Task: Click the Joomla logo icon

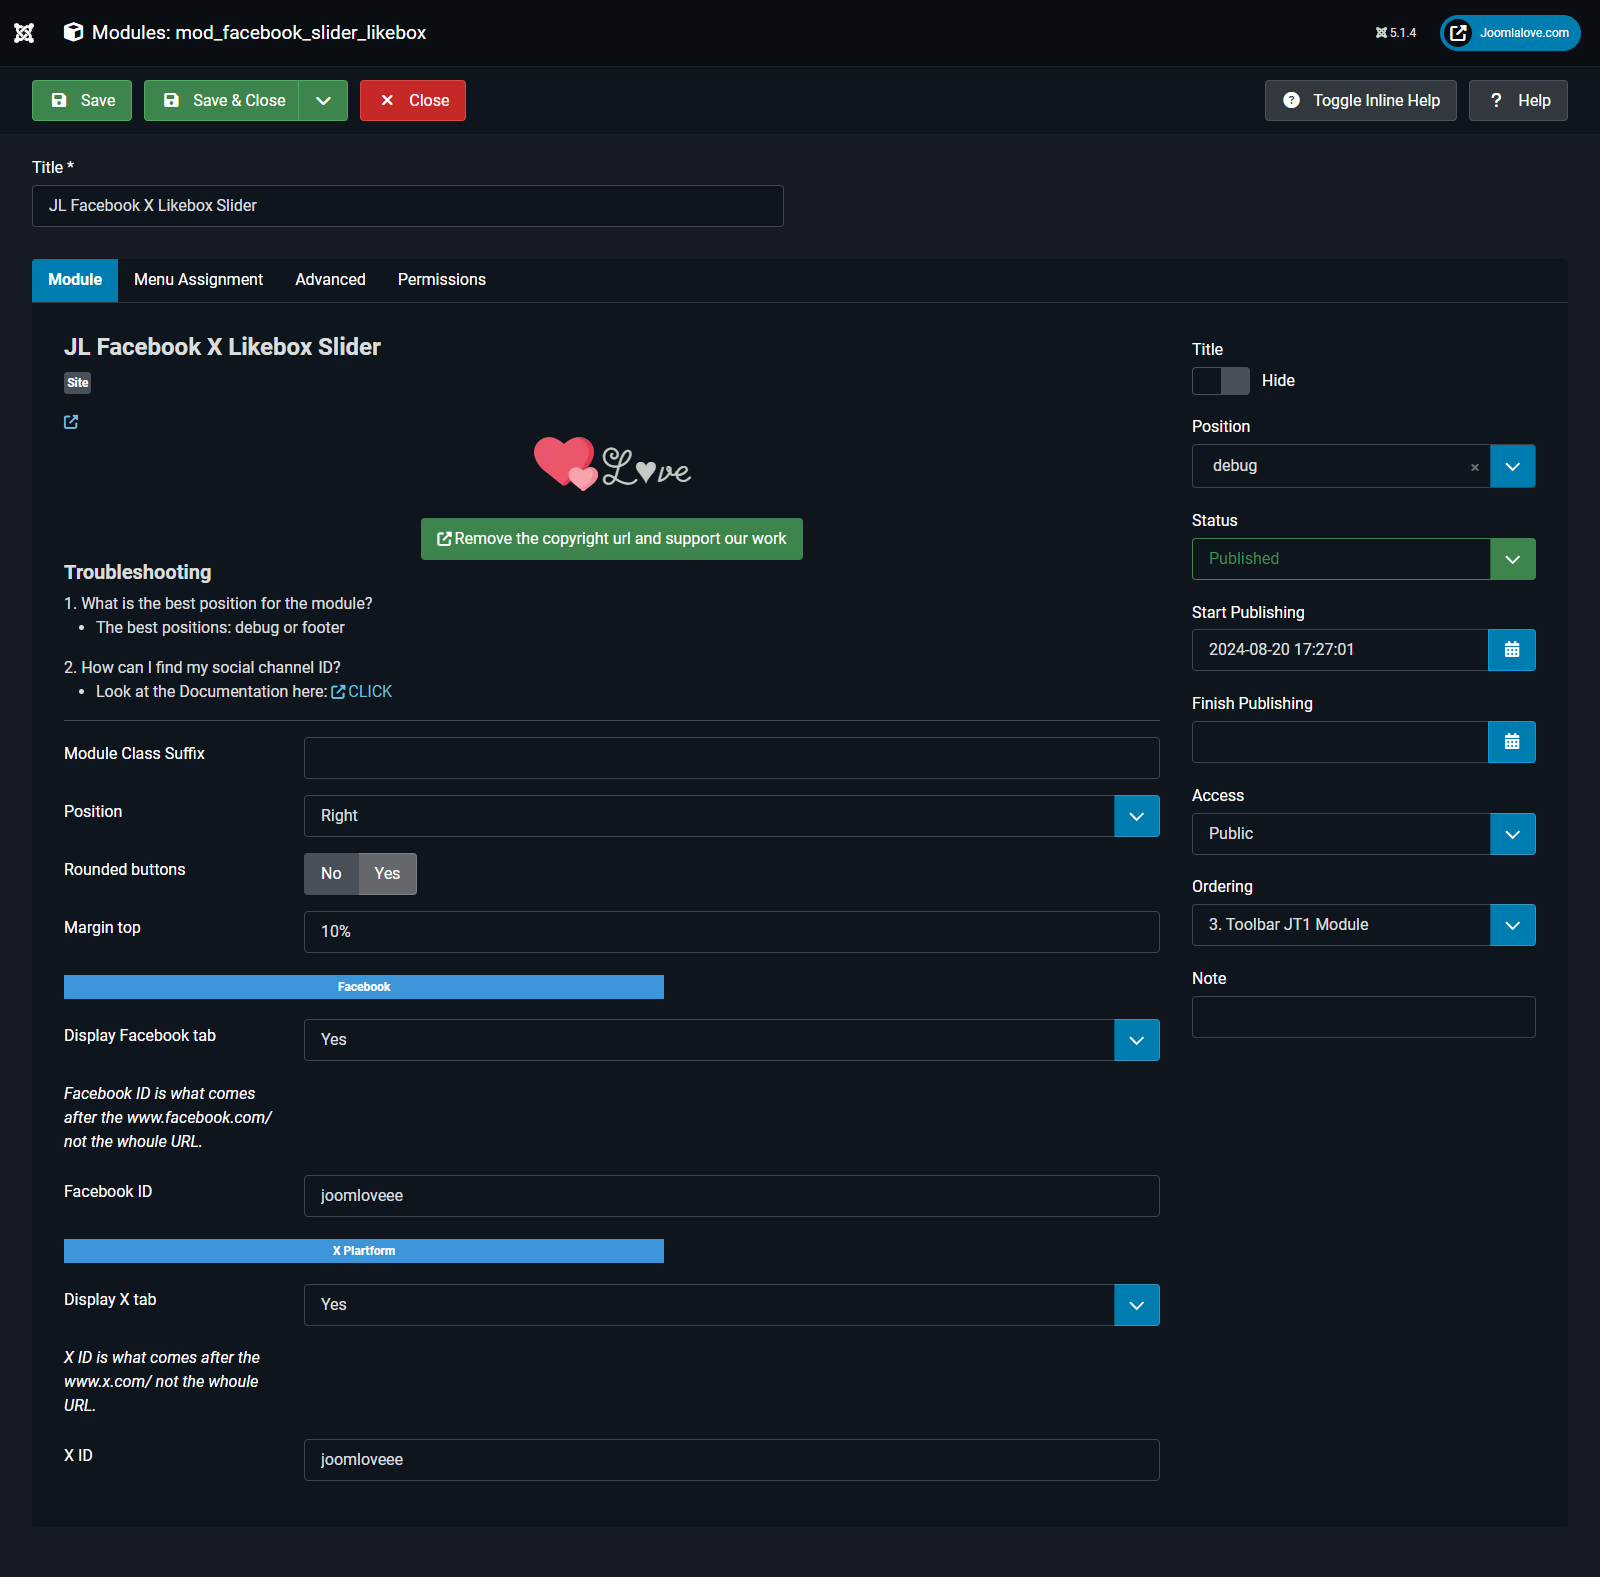Action: [24, 33]
